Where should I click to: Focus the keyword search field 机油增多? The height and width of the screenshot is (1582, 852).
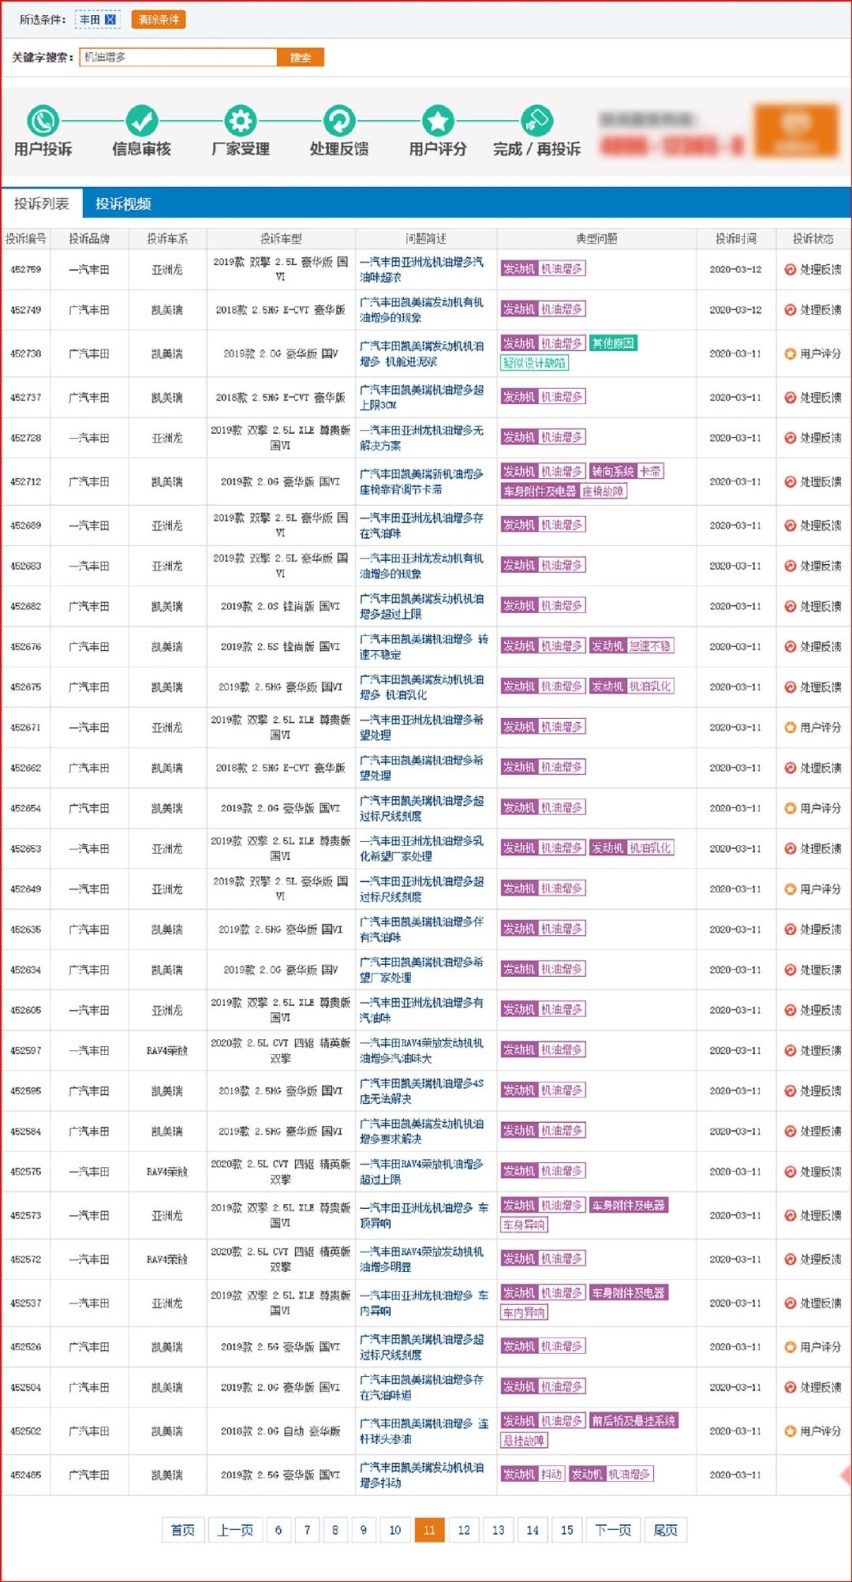pos(178,57)
